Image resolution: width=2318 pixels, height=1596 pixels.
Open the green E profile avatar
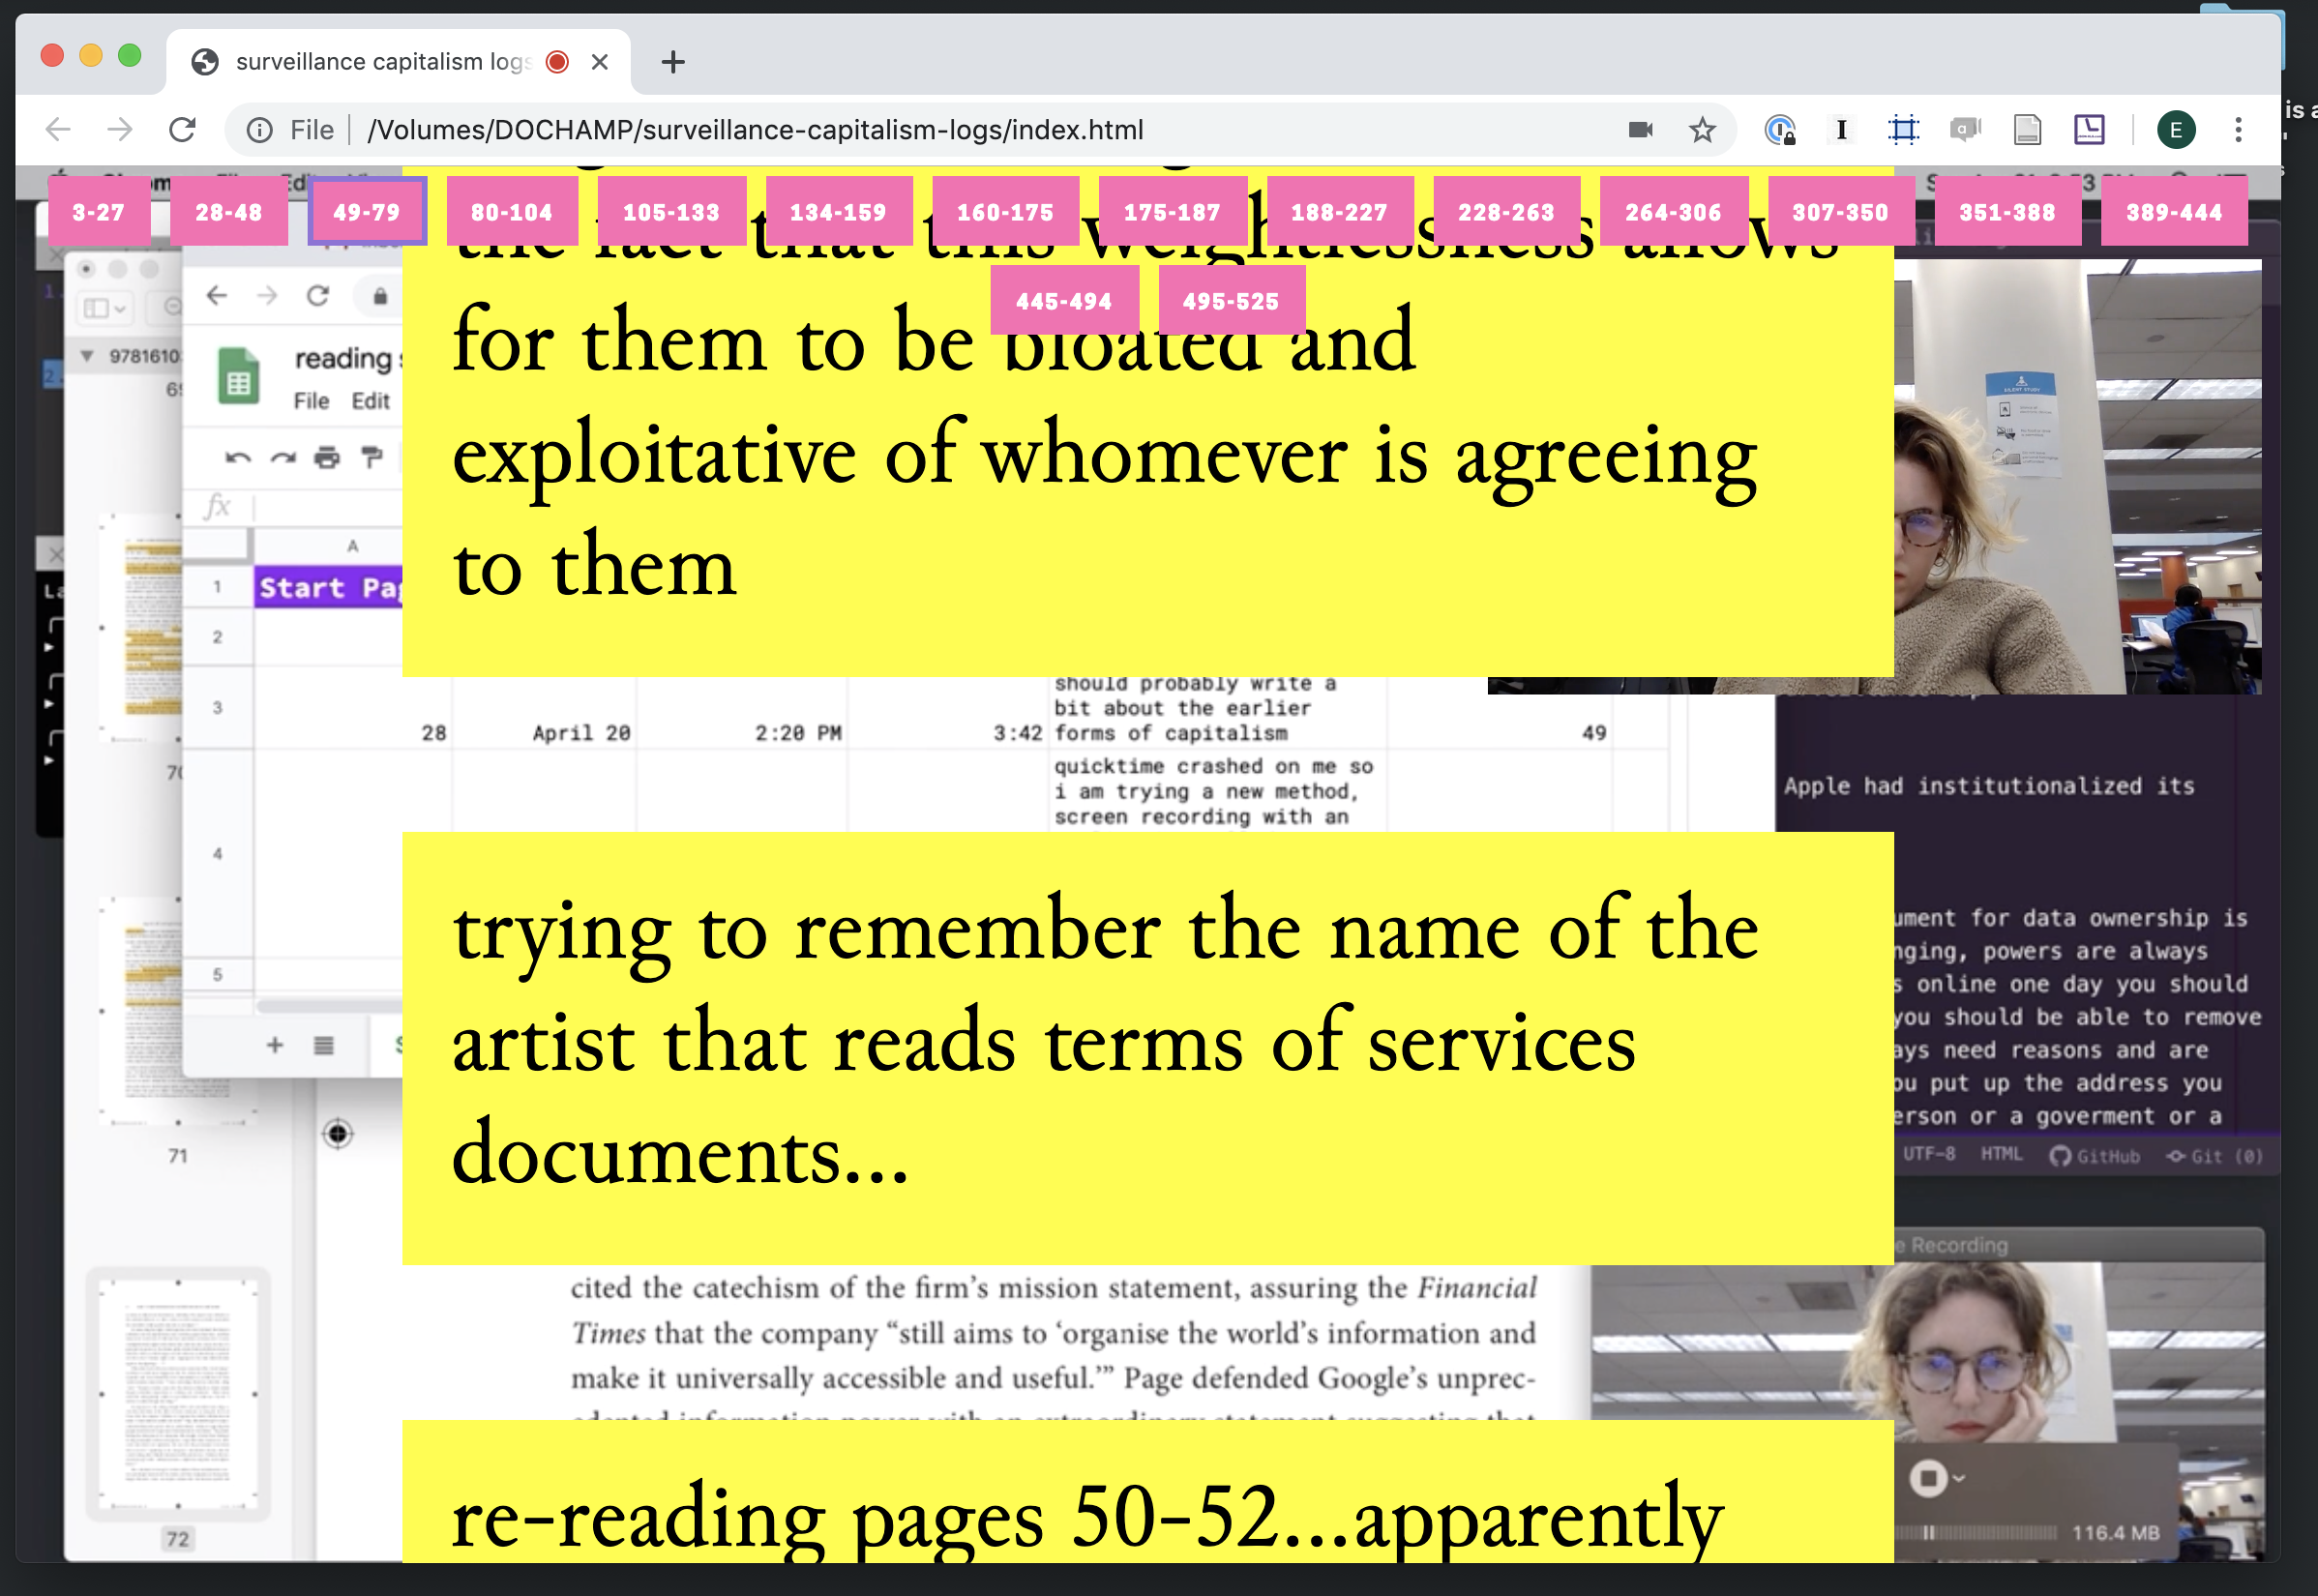[x=2176, y=130]
